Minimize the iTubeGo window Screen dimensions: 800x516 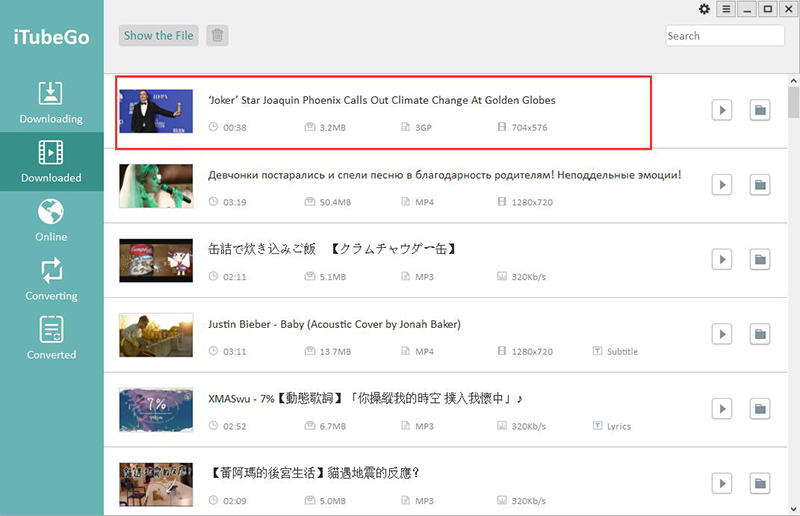click(747, 9)
